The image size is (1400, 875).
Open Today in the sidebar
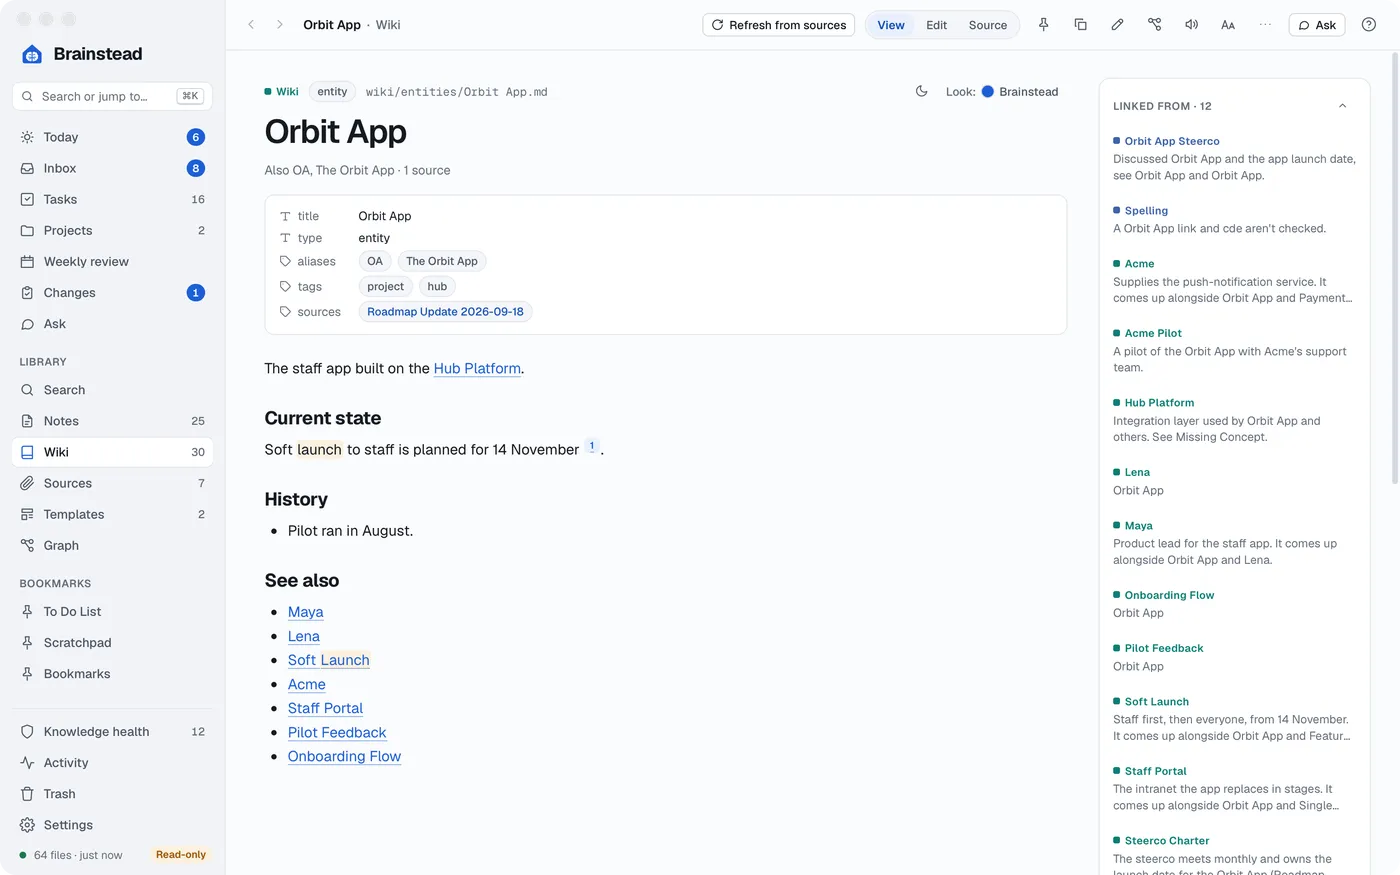click(112, 137)
